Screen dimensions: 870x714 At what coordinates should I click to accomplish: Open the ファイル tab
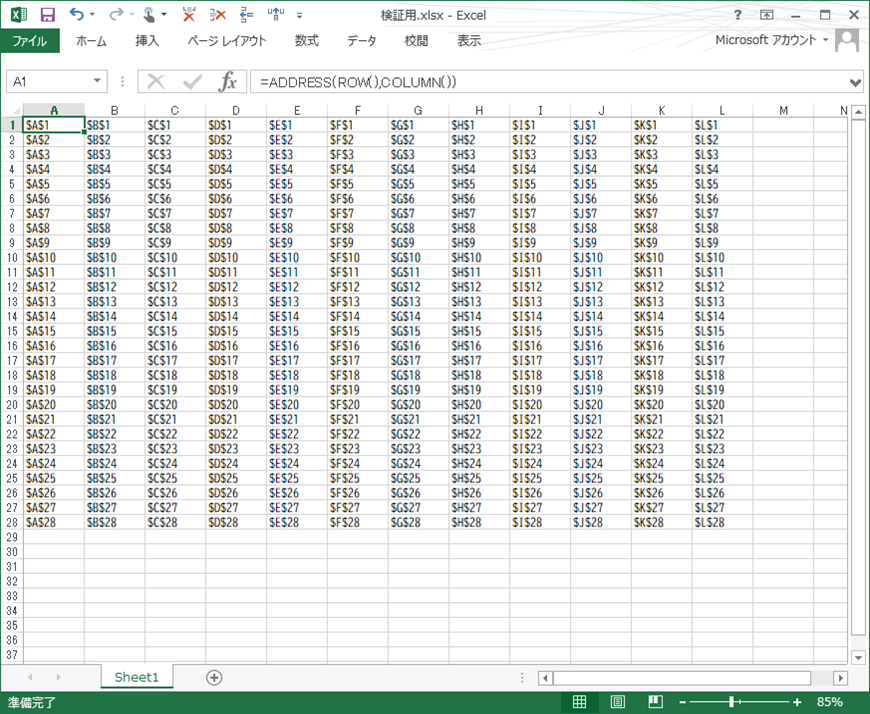coord(30,40)
